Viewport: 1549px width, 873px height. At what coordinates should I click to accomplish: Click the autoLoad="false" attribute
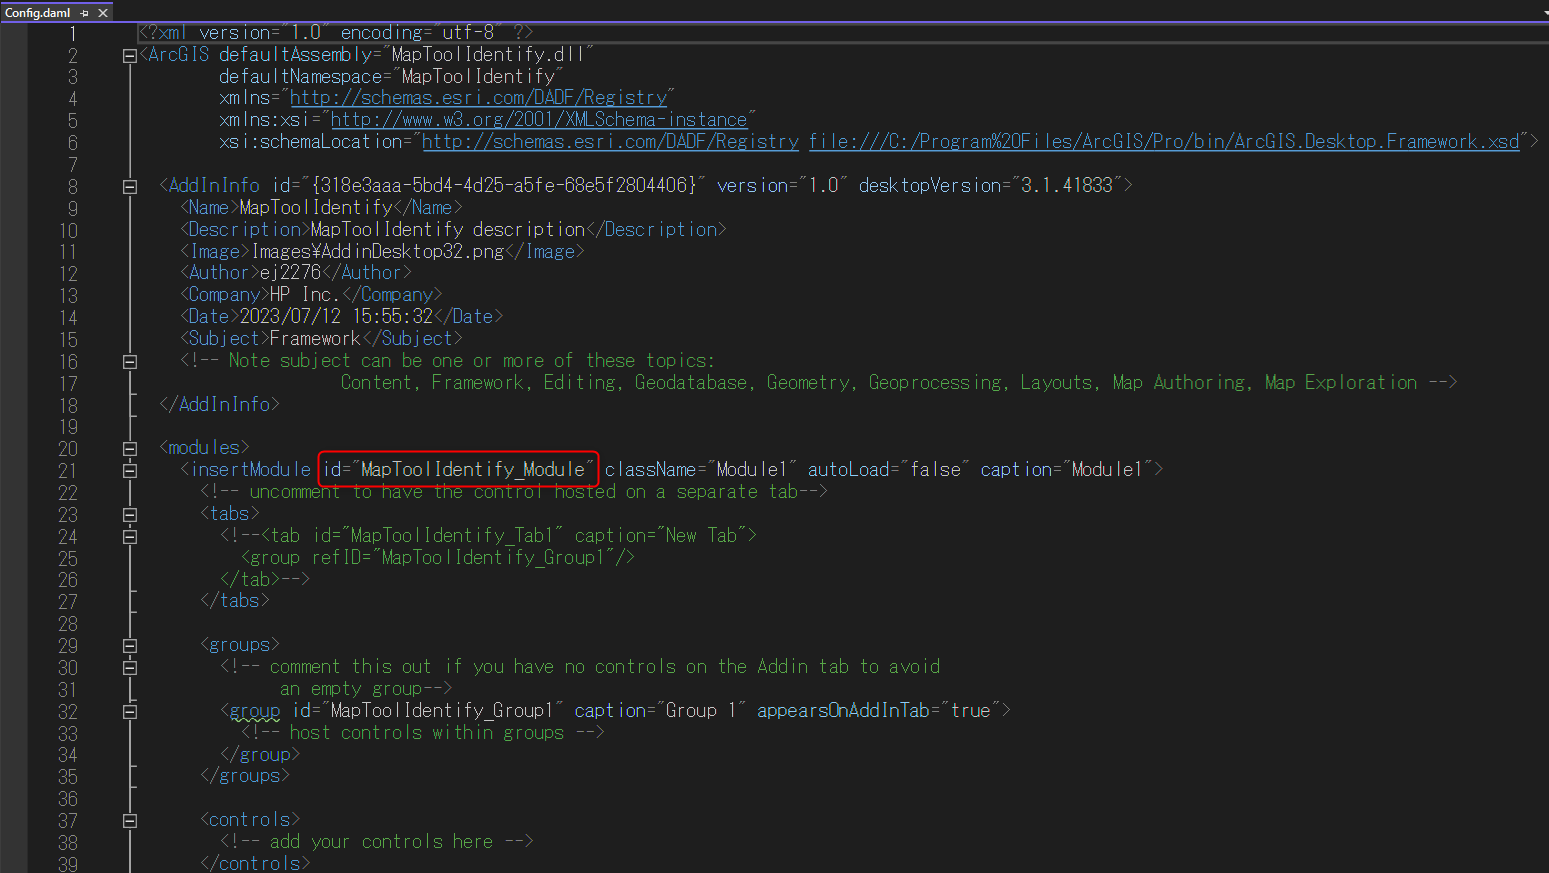[x=889, y=470]
